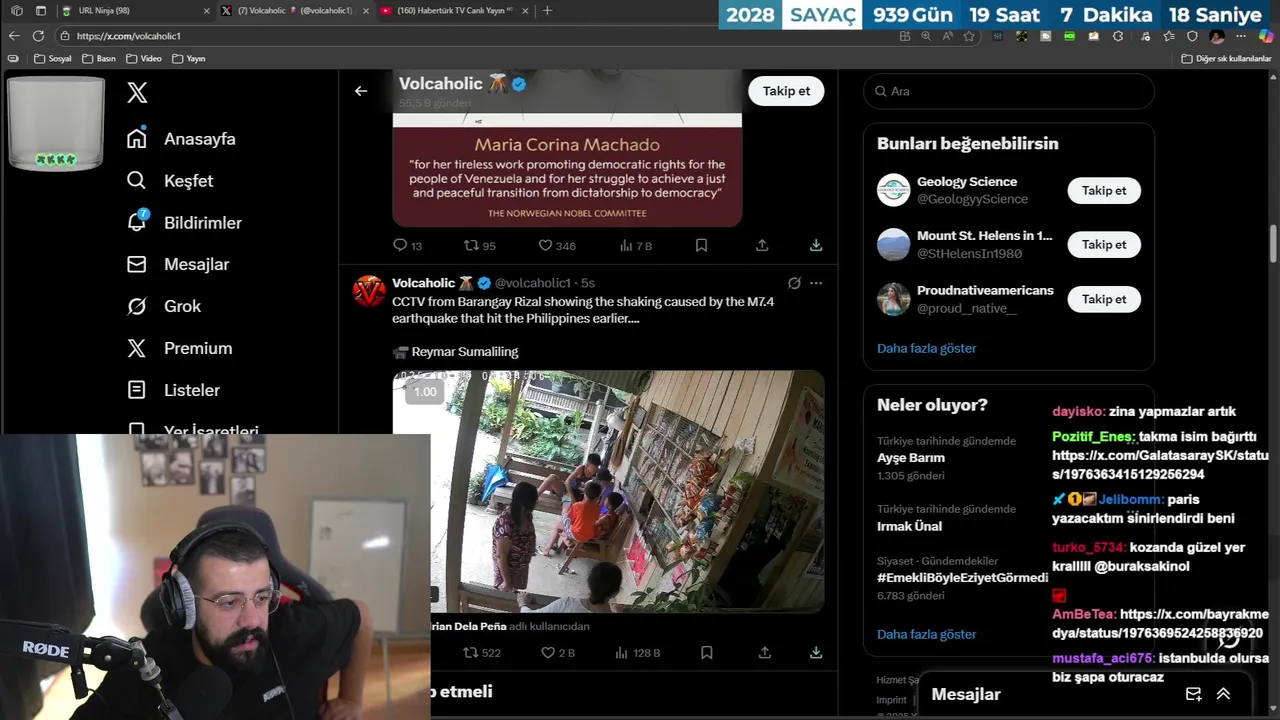Show more trends under Neler oluyor
The height and width of the screenshot is (720, 1280).
coord(926,634)
